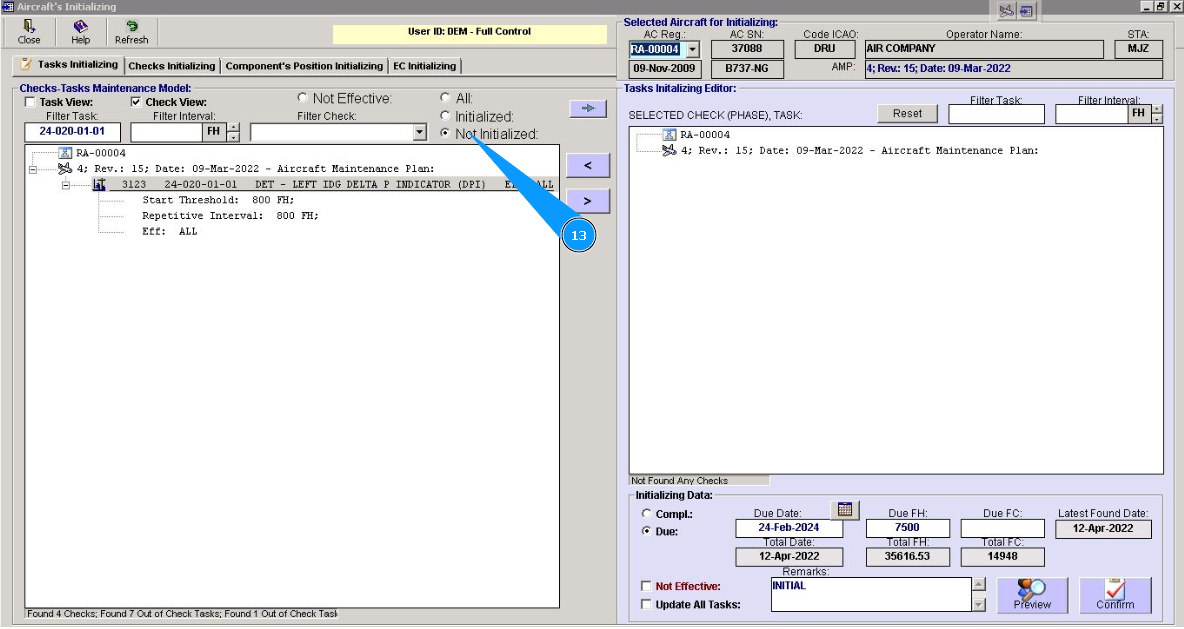Click the Total Date value 12-Apr-2022
The image size is (1184, 629).
(x=789, y=557)
